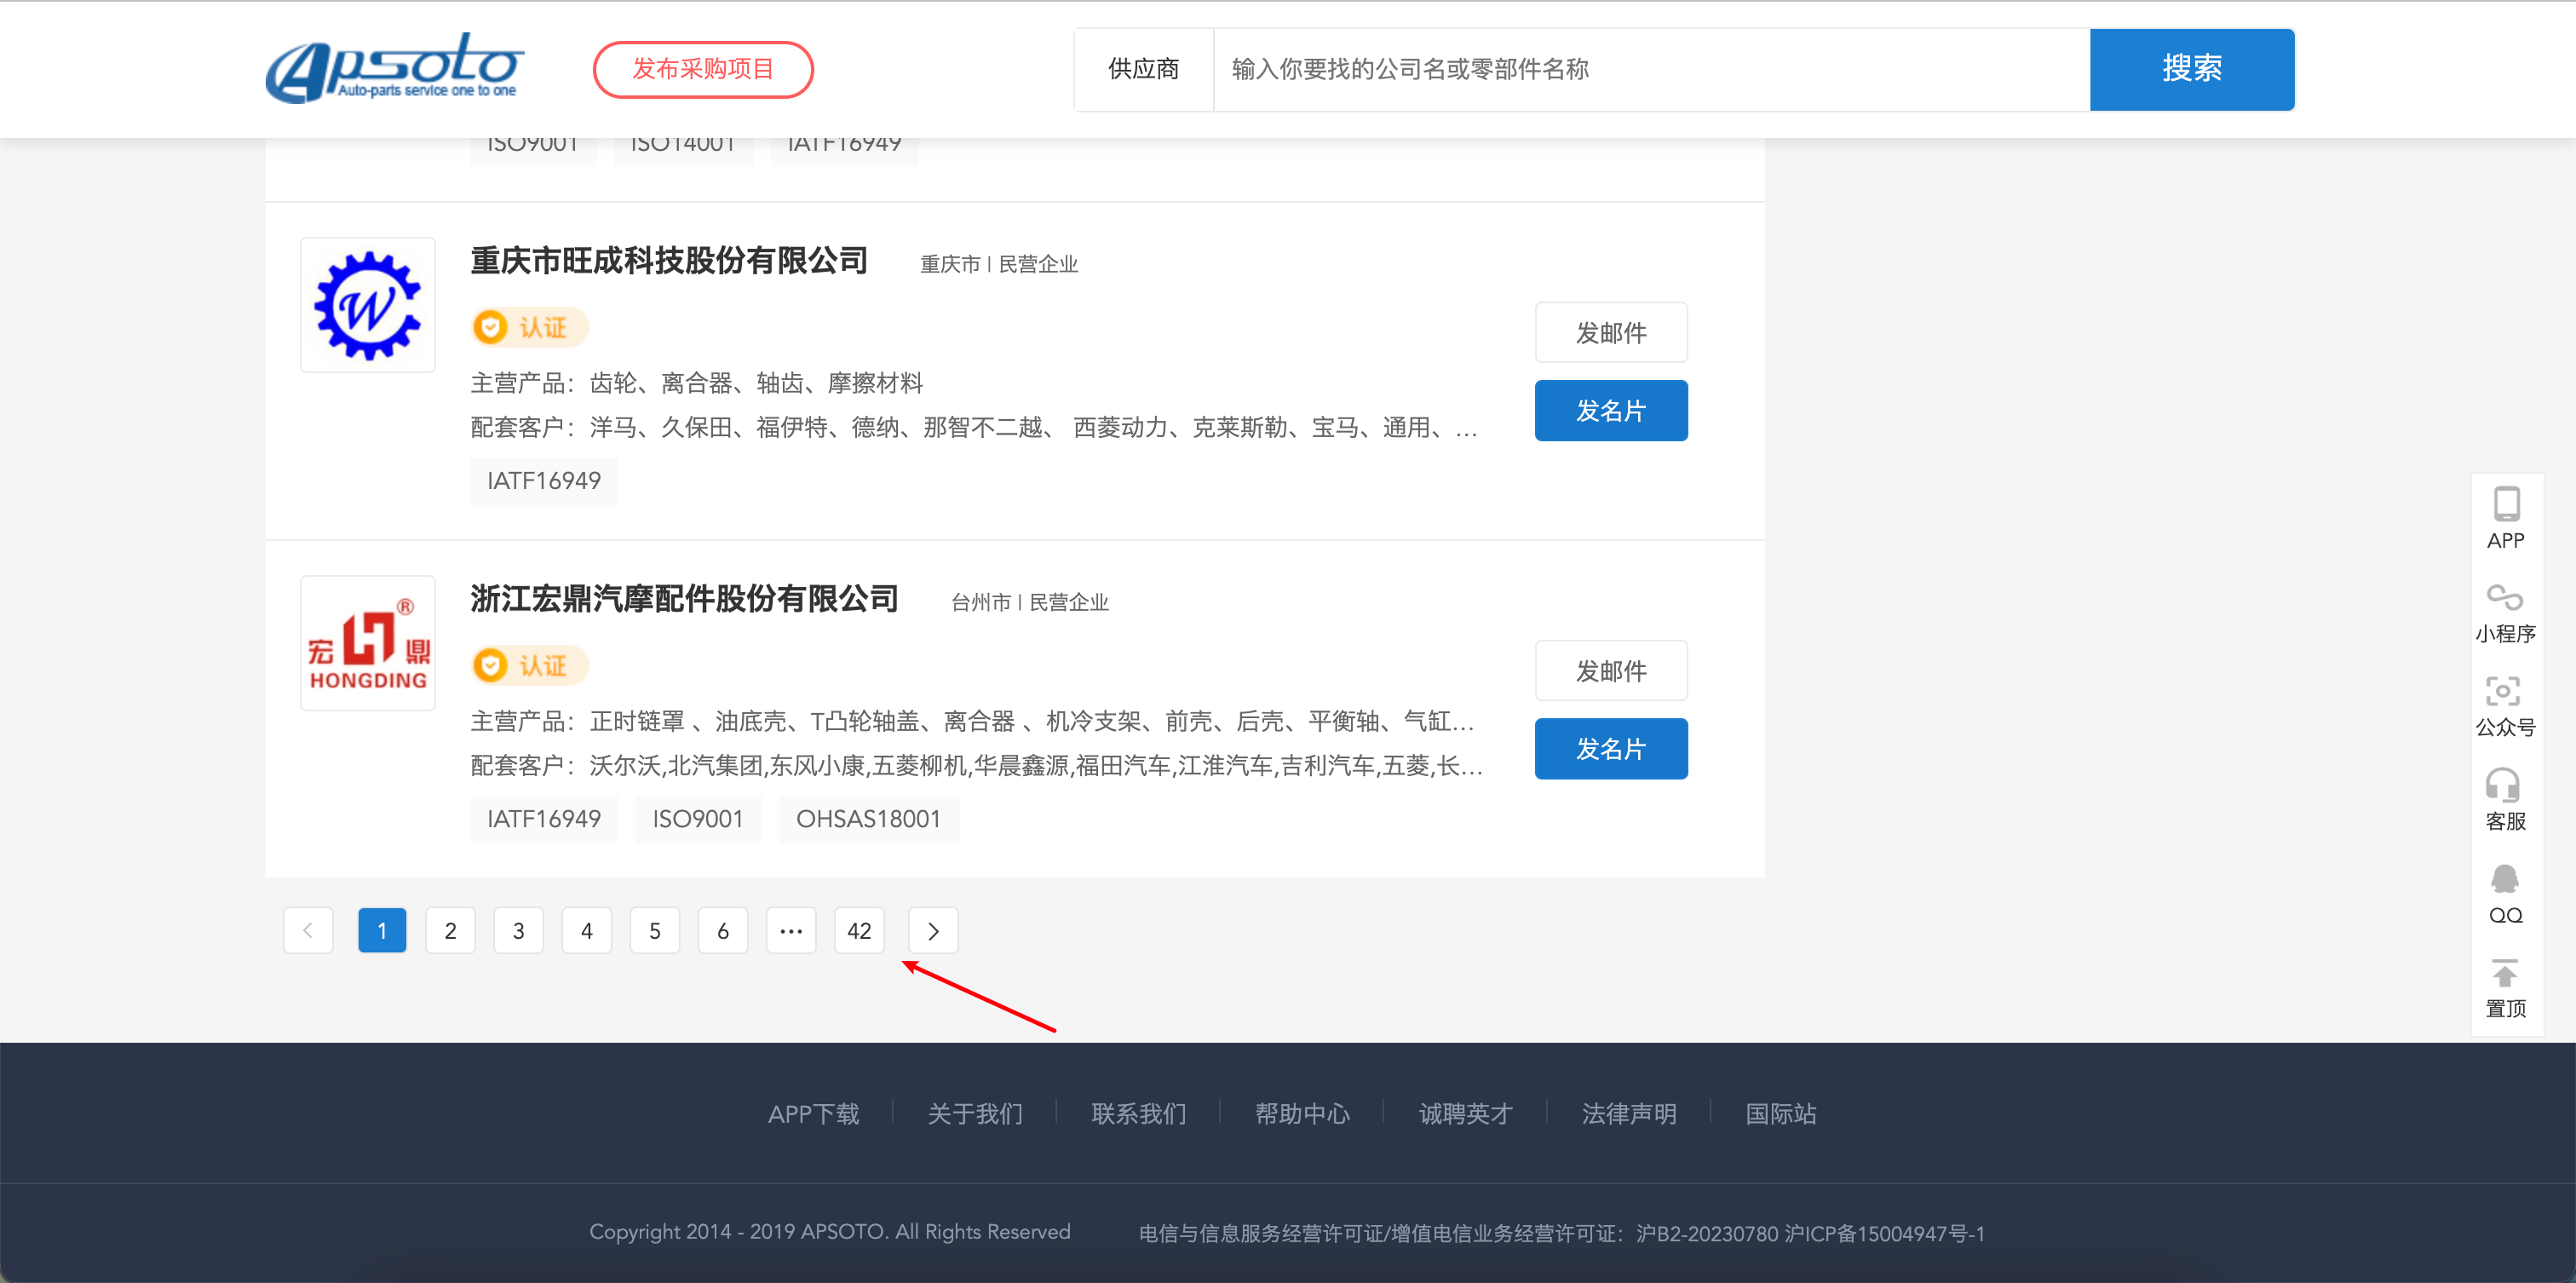Screen dimensions: 2576x1283
Task: Open 浙江宏鼎汽摩配件股份有限公司 company title
Action: pyautogui.click(x=685, y=599)
